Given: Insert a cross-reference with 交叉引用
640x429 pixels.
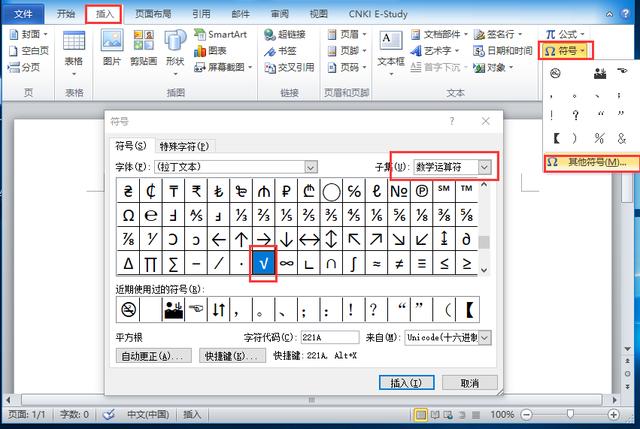Looking at the screenshot, I should 289,67.
